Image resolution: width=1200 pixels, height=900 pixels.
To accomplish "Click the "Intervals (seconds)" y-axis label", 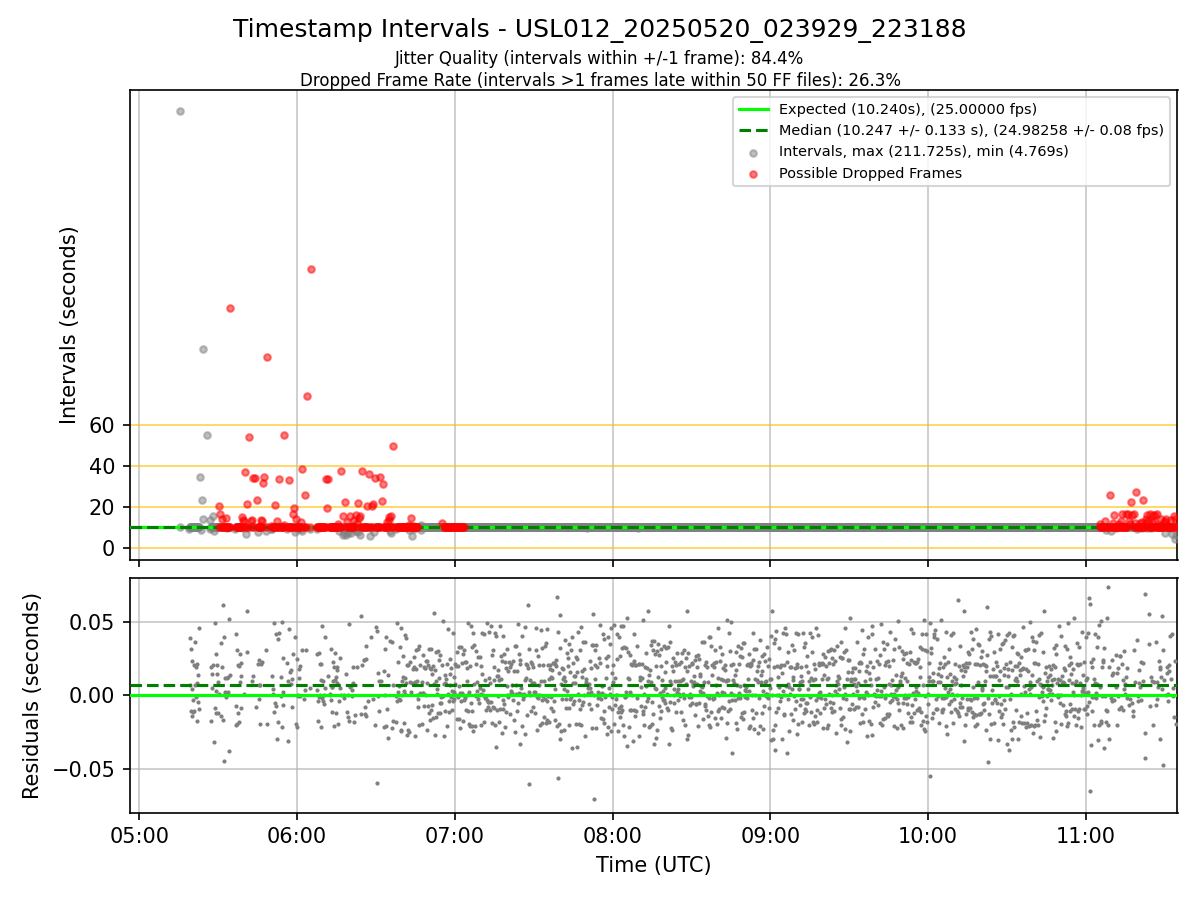I will 69,325.
